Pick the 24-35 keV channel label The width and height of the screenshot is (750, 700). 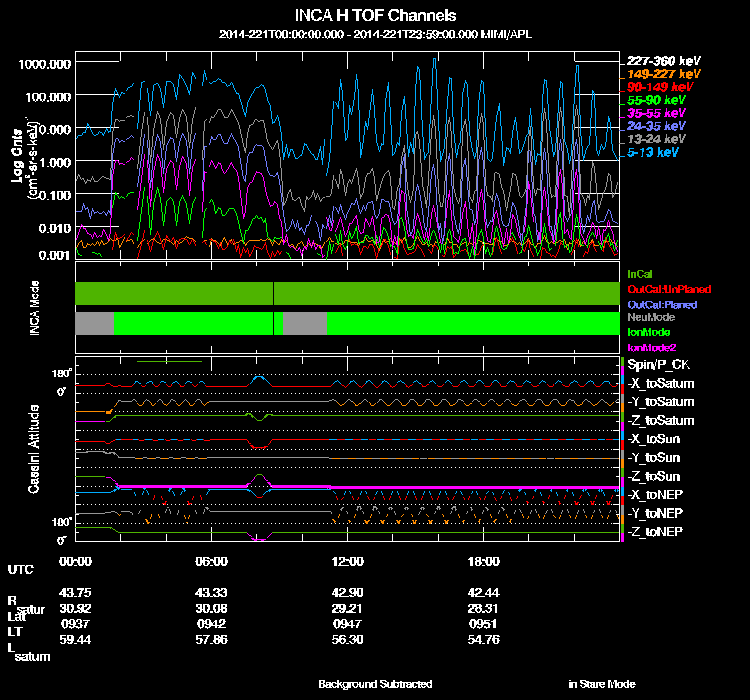coord(655,127)
